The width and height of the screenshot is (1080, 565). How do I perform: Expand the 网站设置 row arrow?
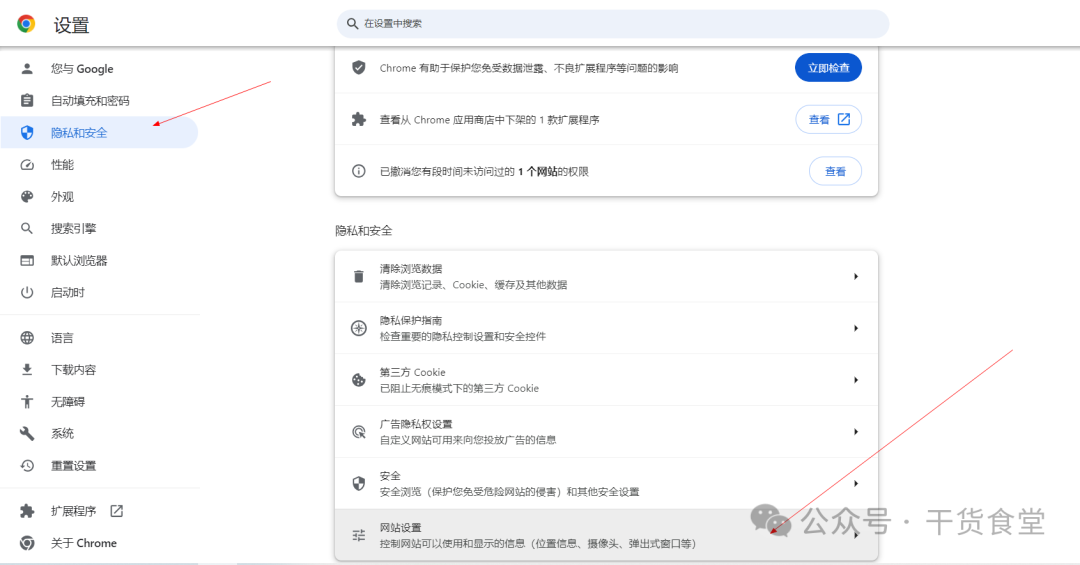(x=855, y=535)
